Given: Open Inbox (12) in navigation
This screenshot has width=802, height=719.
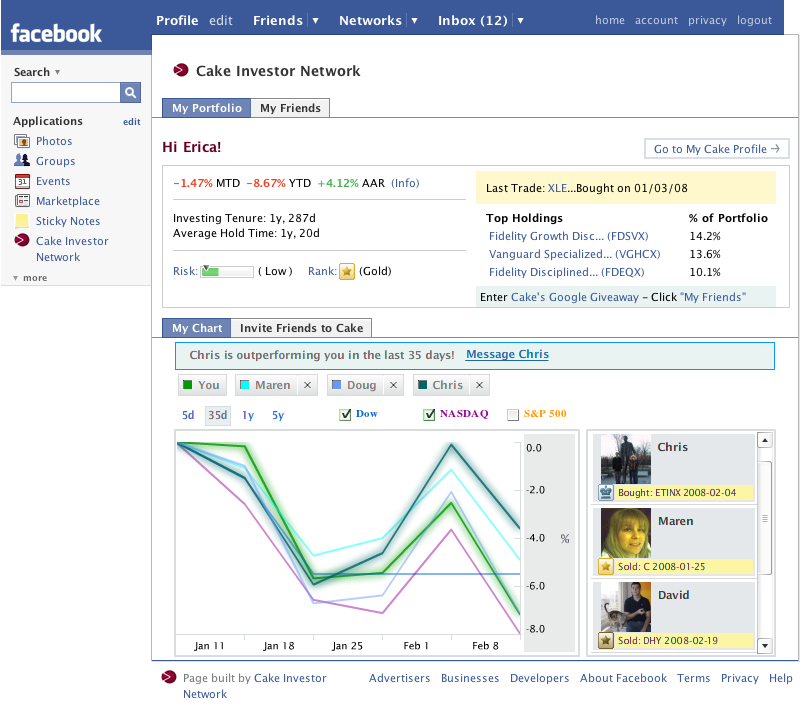Looking at the screenshot, I should coord(473,20).
